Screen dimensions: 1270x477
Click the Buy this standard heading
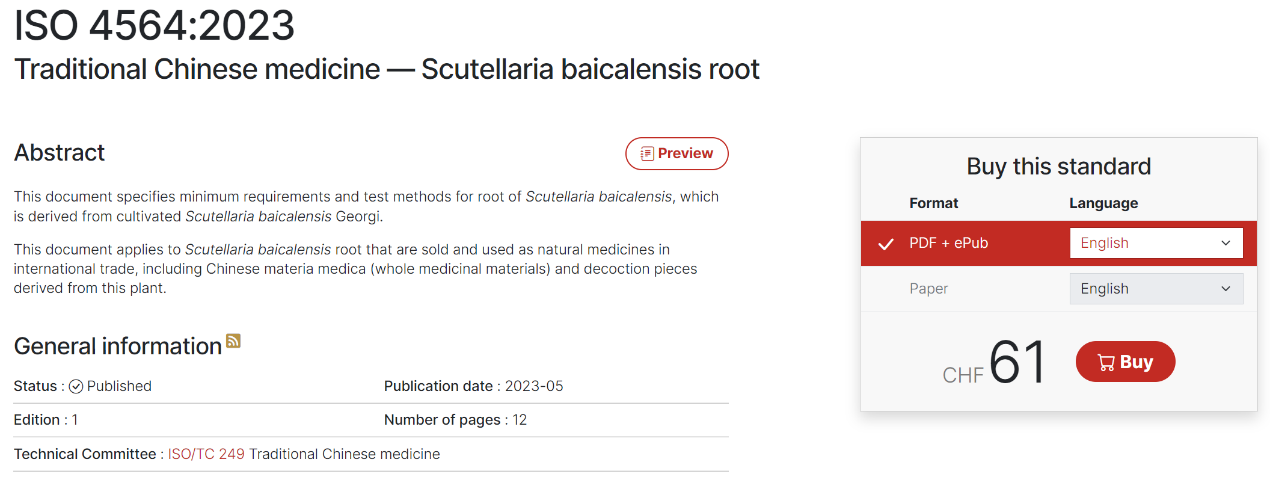(x=1059, y=167)
